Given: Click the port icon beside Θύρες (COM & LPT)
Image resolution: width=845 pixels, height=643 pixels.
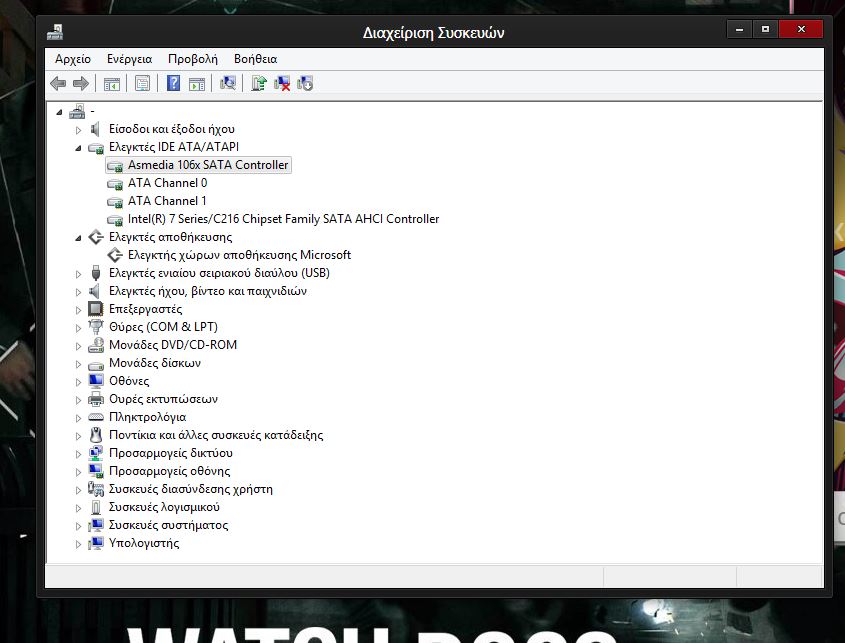Looking at the screenshot, I should tap(96, 327).
